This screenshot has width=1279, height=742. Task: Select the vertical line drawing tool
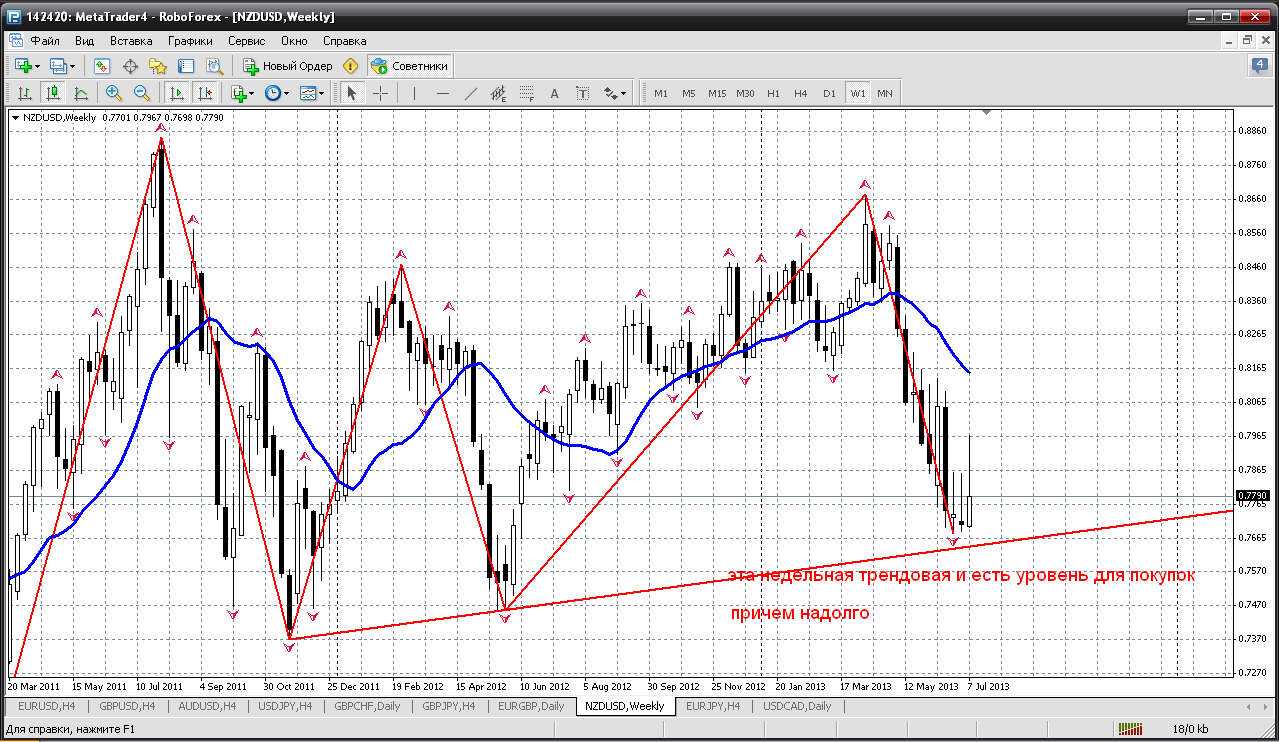tap(414, 93)
